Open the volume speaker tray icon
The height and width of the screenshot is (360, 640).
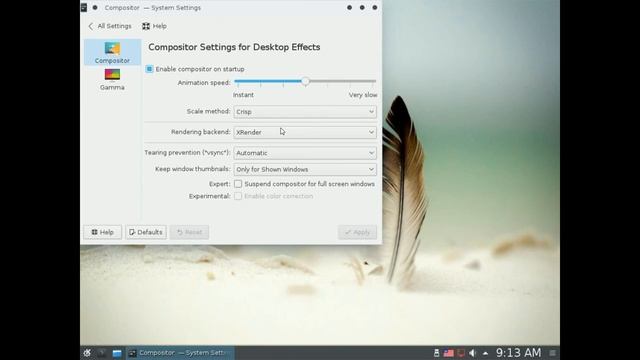[473, 353]
